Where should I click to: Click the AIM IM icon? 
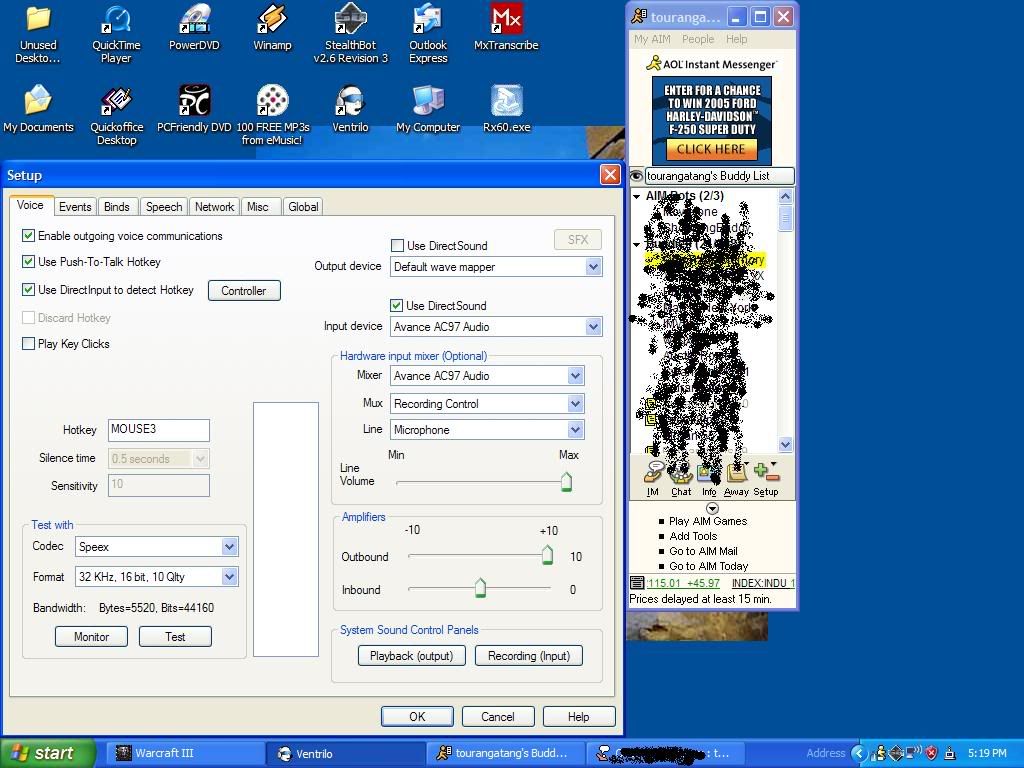click(x=653, y=476)
